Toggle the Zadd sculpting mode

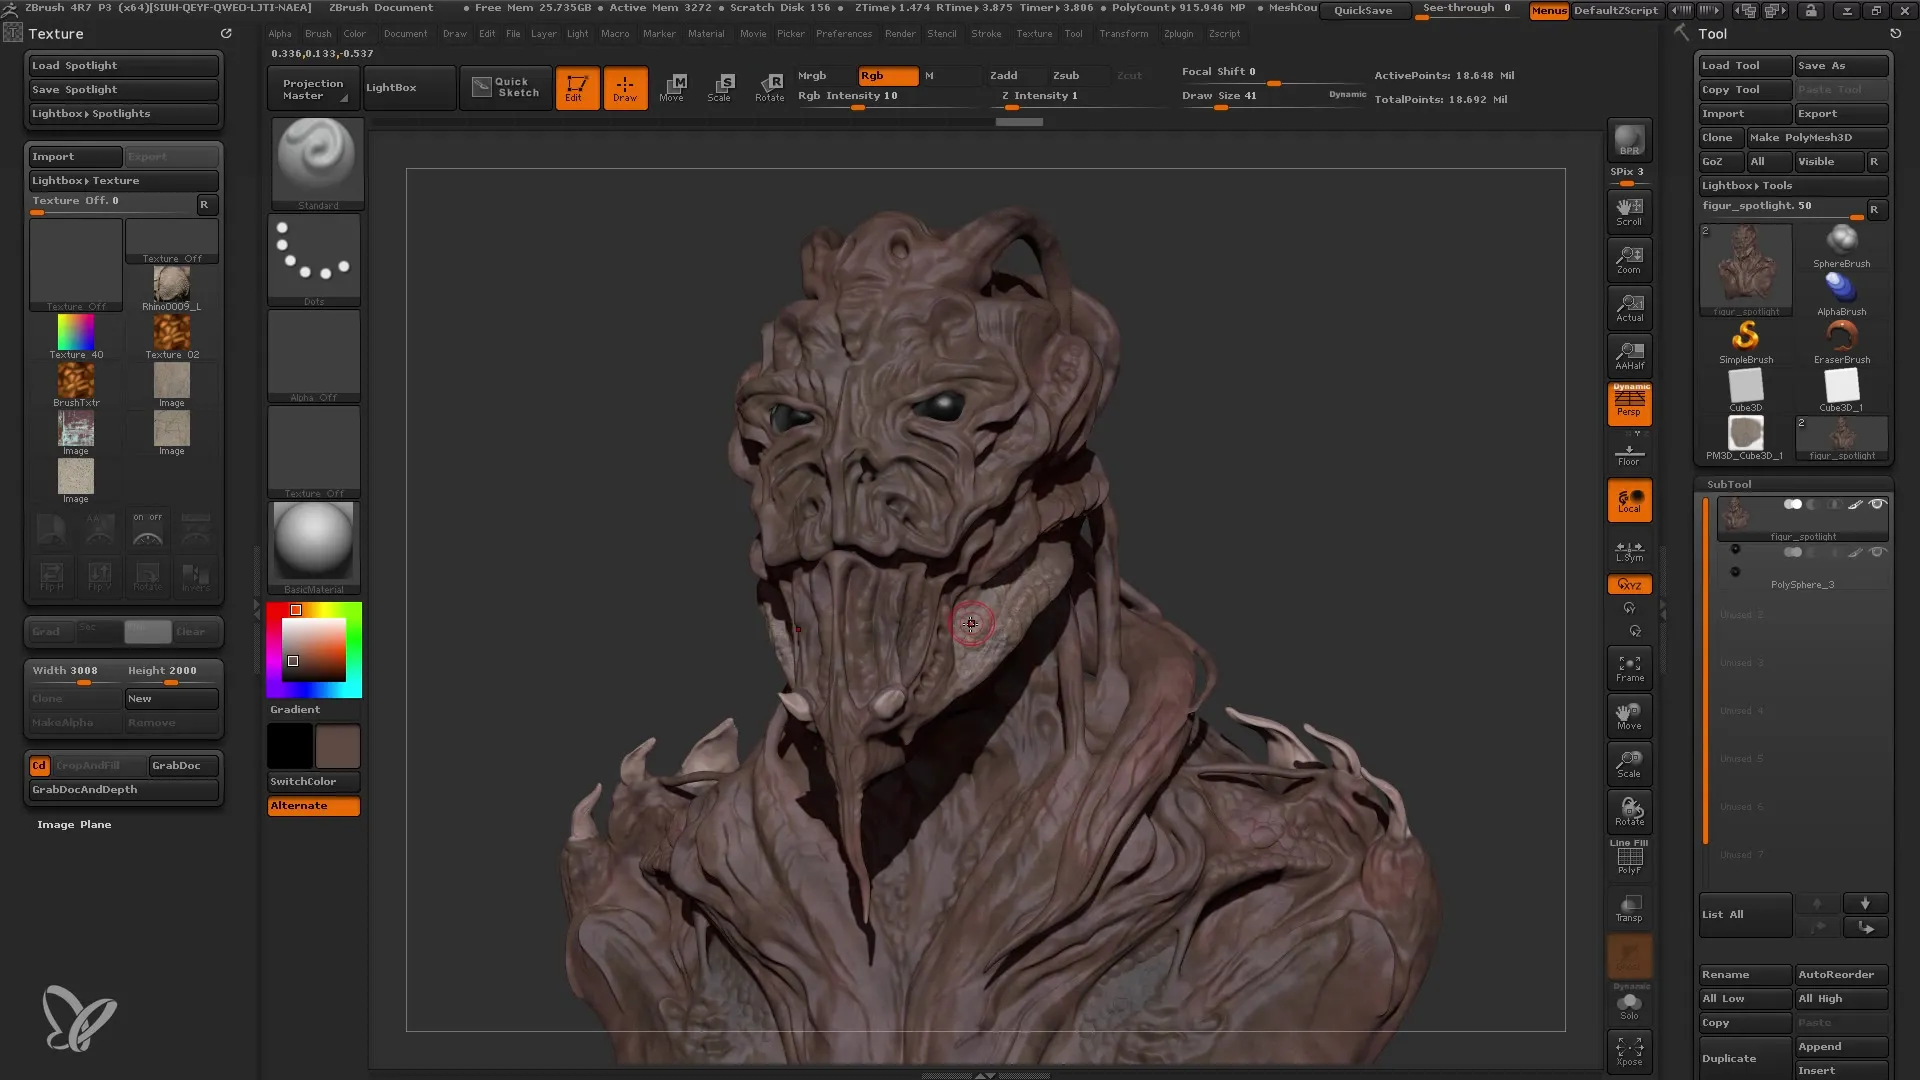coord(1005,75)
